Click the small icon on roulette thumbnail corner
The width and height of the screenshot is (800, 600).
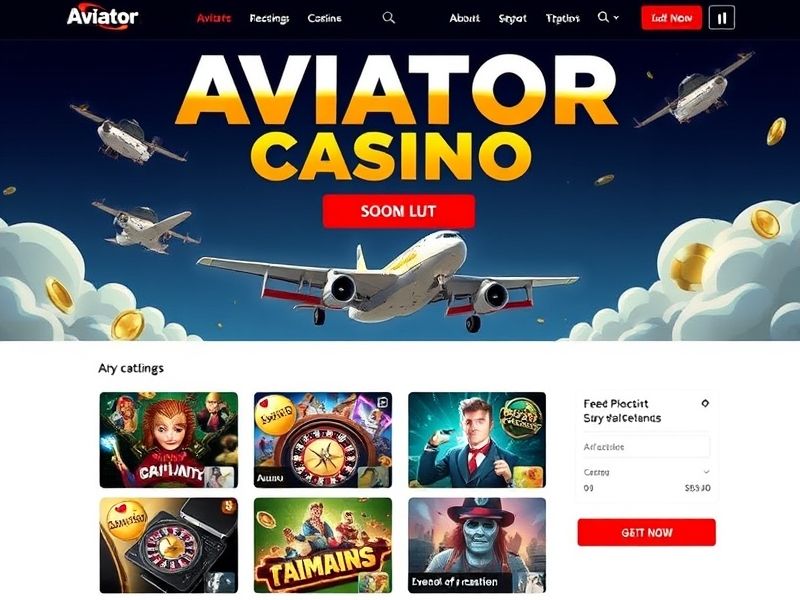pos(383,403)
